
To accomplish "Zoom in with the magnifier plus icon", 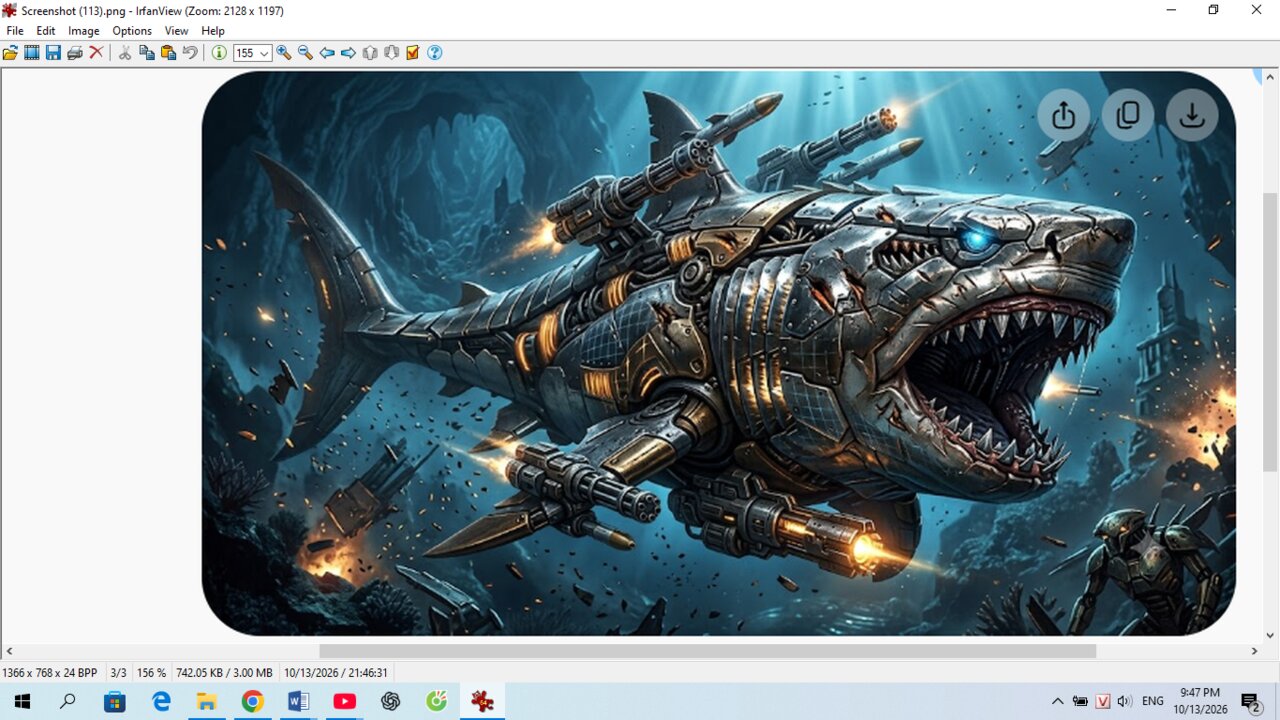I will point(284,53).
